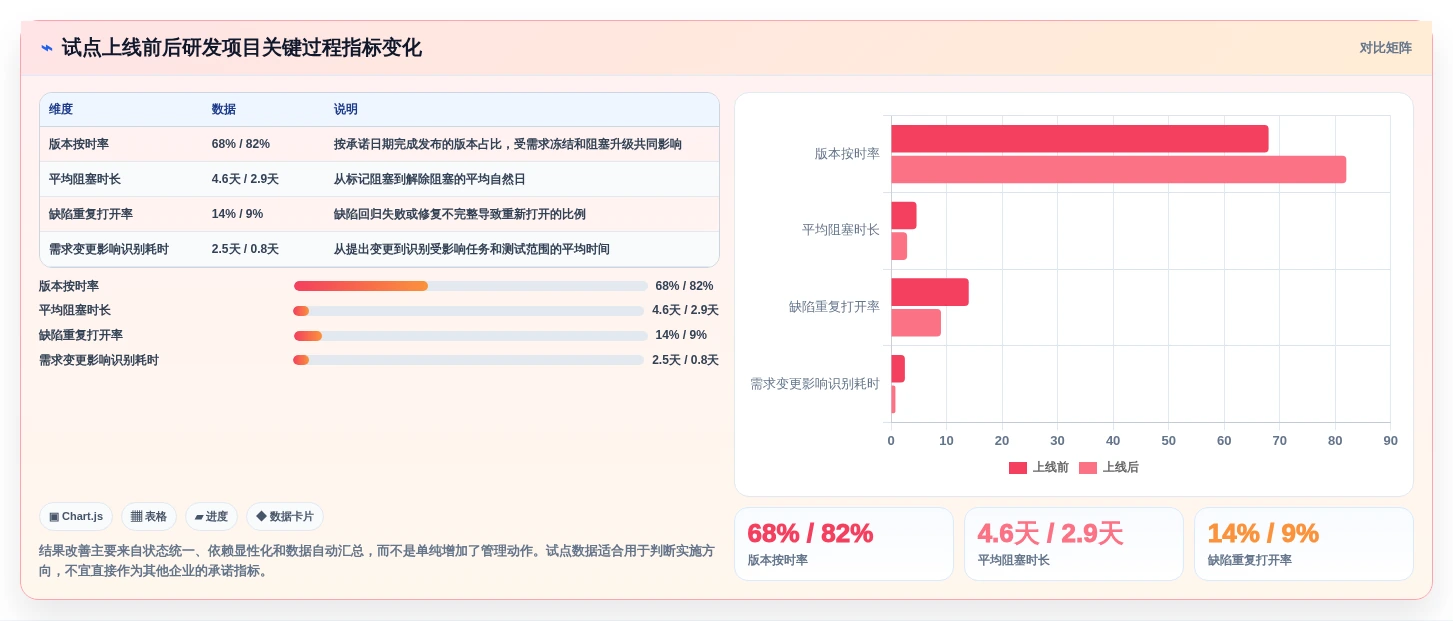Click the 进度 tag chip
This screenshot has width=1453, height=621.
[x=211, y=516]
